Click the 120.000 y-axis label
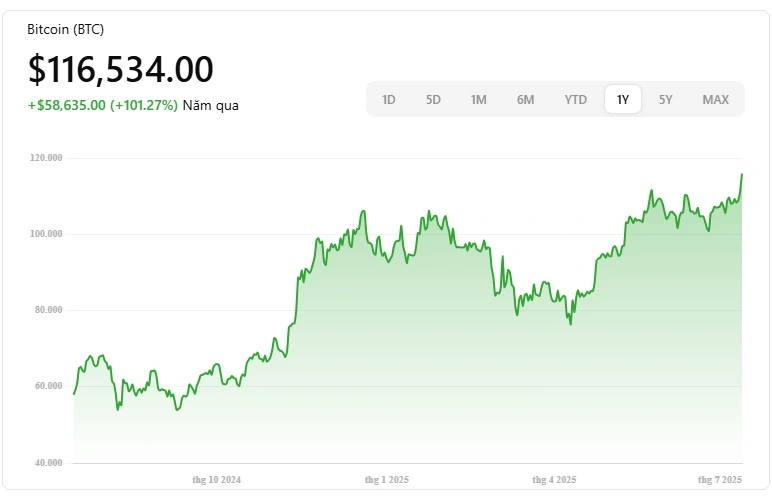Viewport: 772px width, 496px height. [47, 158]
